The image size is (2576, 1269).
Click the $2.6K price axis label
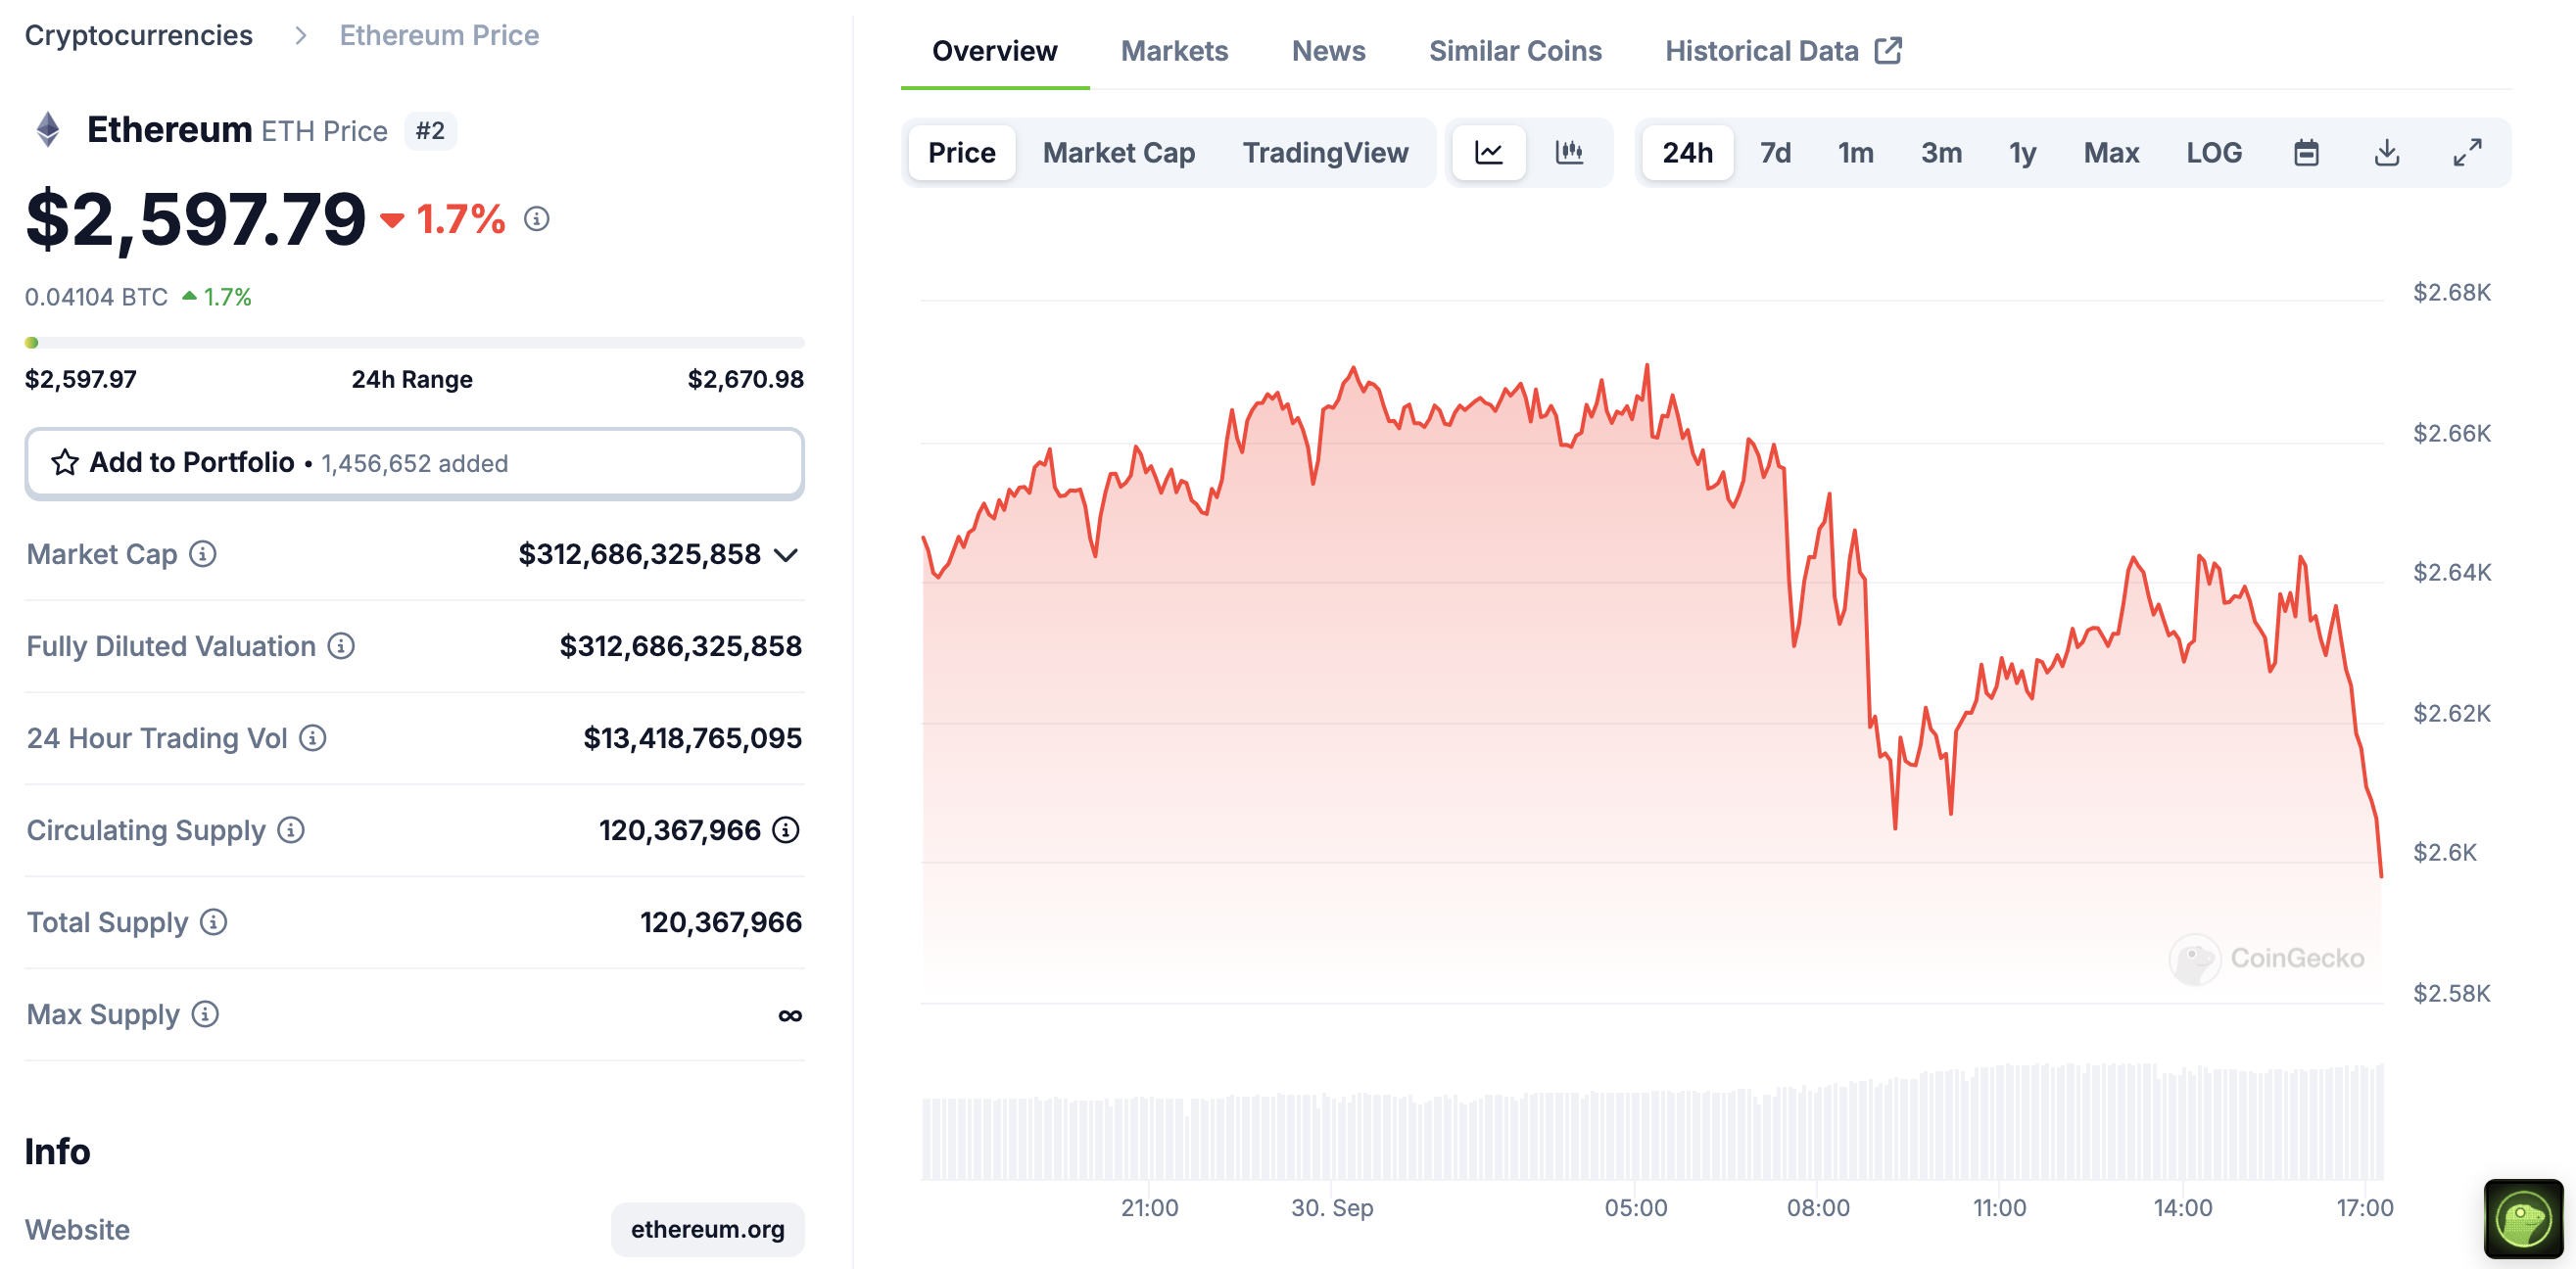point(2444,852)
